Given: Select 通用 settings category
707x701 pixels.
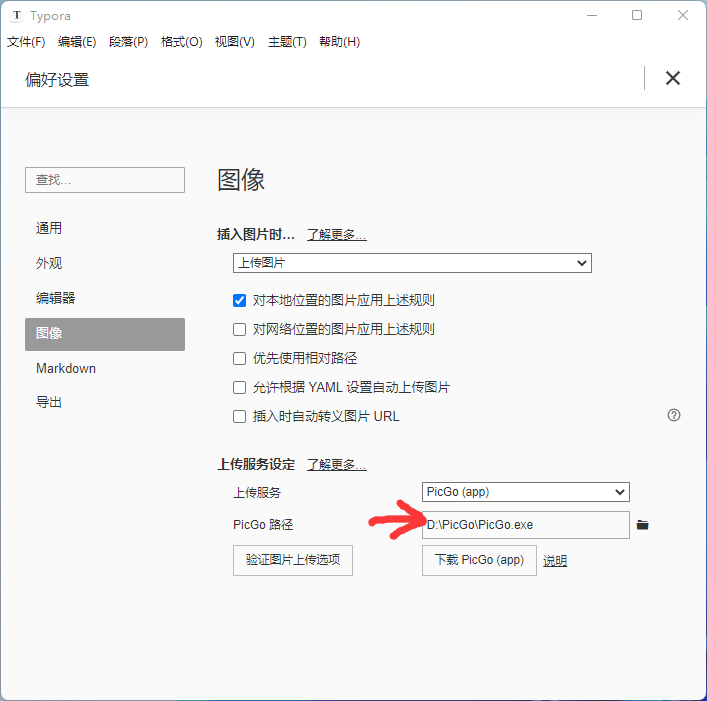Looking at the screenshot, I should click(x=105, y=228).
